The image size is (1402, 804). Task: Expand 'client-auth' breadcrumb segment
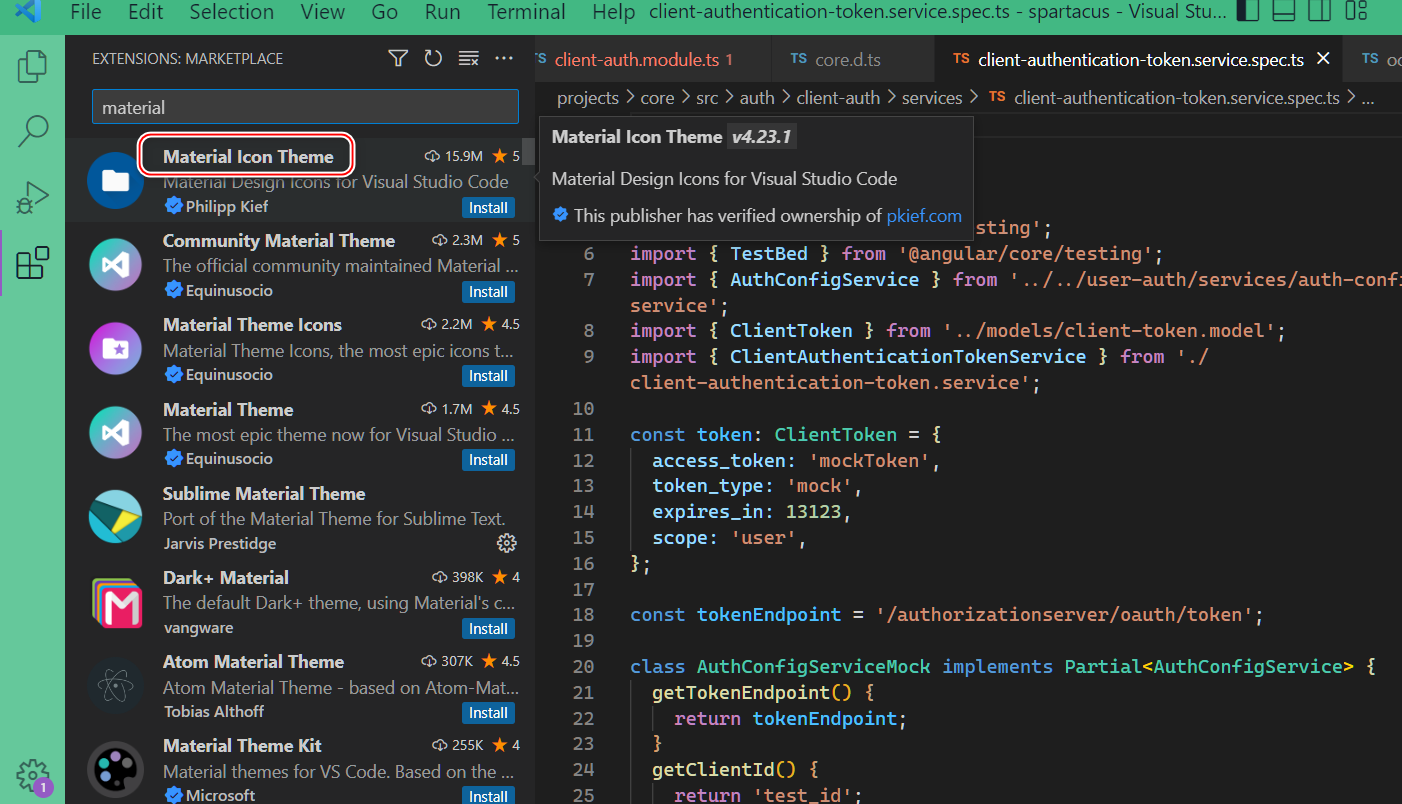(x=838, y=98)
